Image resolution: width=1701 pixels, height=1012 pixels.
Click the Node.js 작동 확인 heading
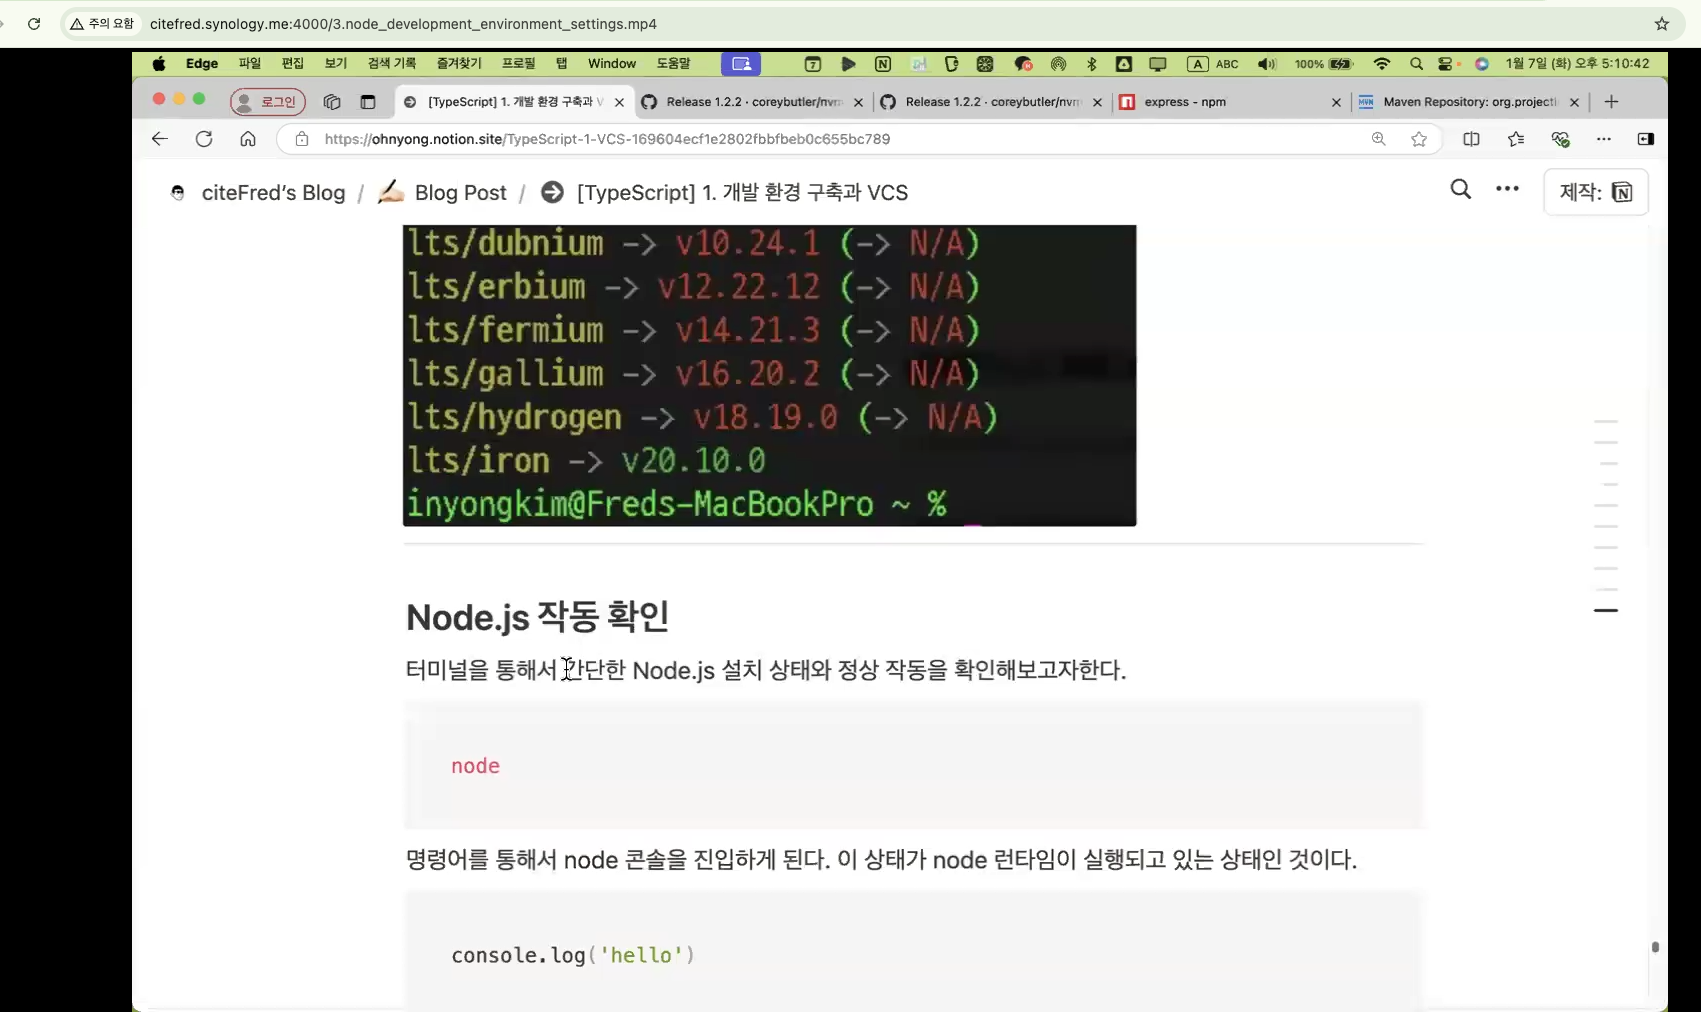coord(537,617)
